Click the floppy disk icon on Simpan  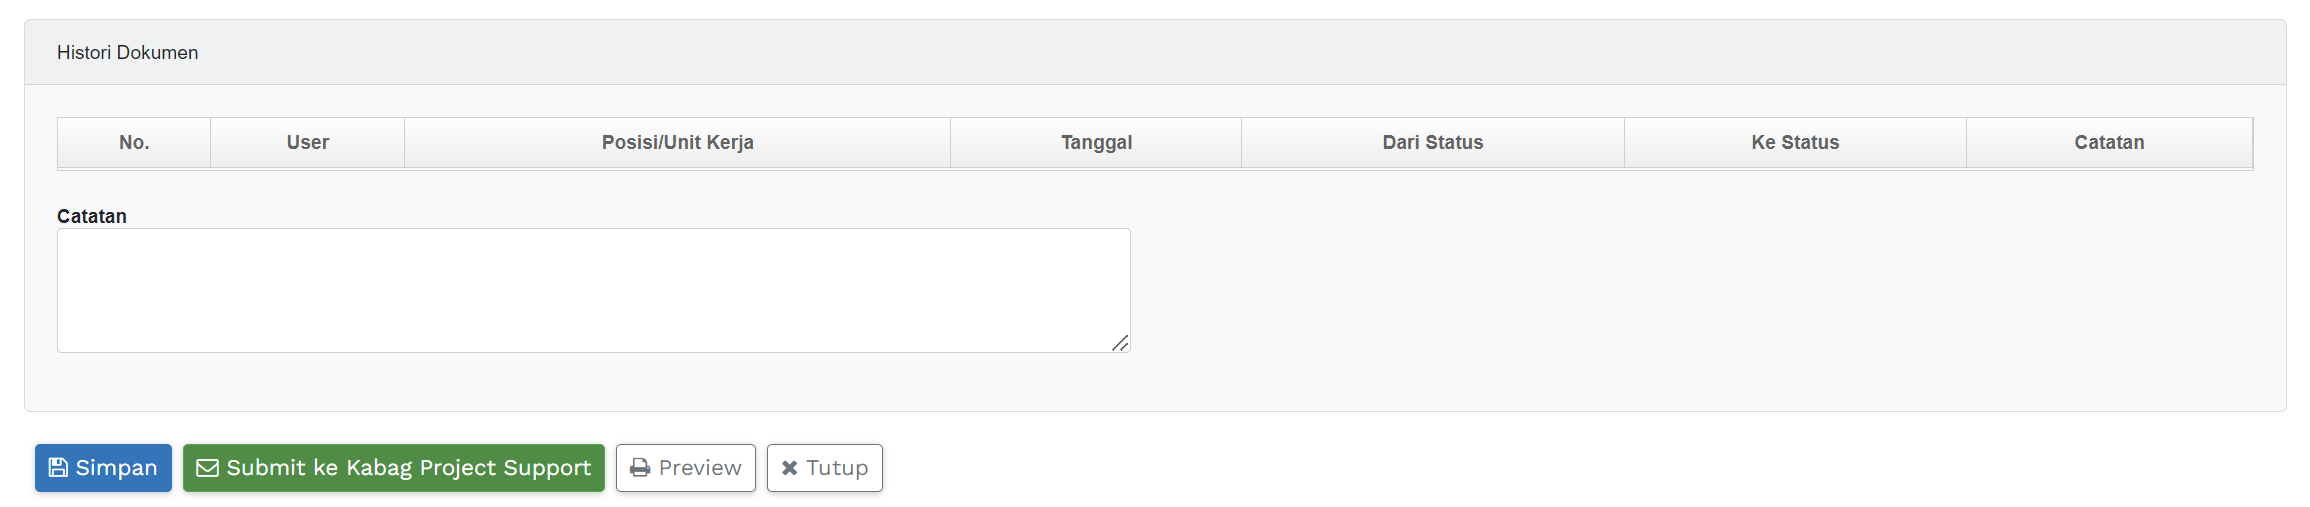click(58, 468)
